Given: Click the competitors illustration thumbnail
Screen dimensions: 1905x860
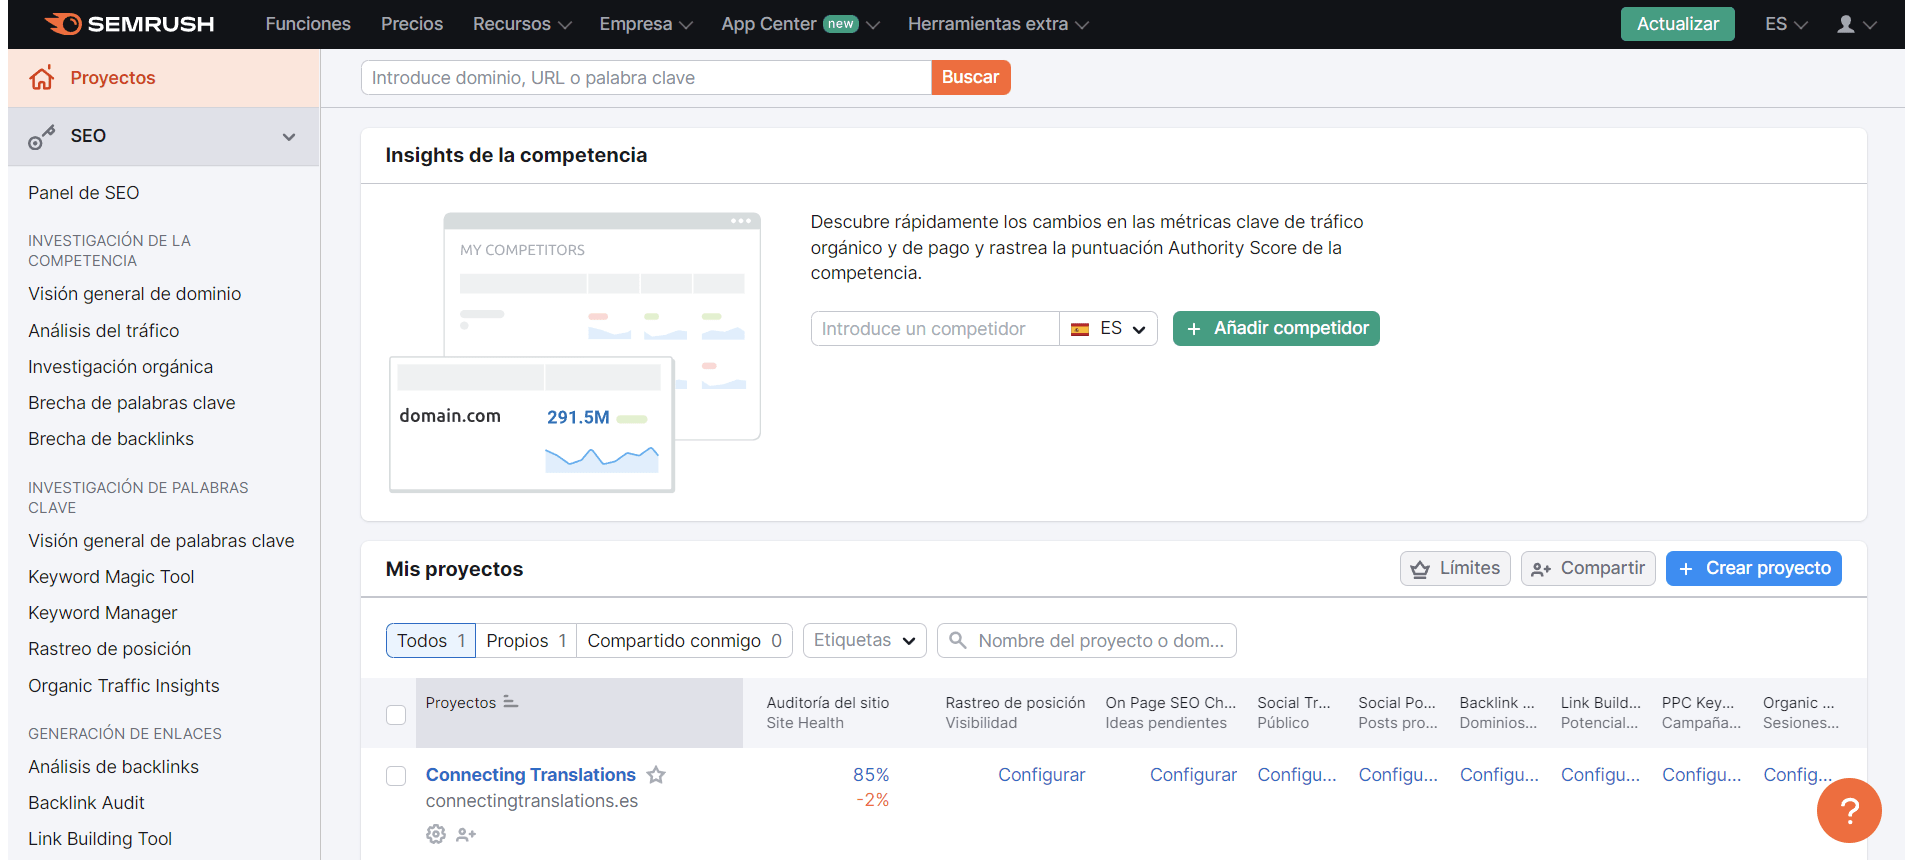Looking at the screenshot, I should (575, 352).
